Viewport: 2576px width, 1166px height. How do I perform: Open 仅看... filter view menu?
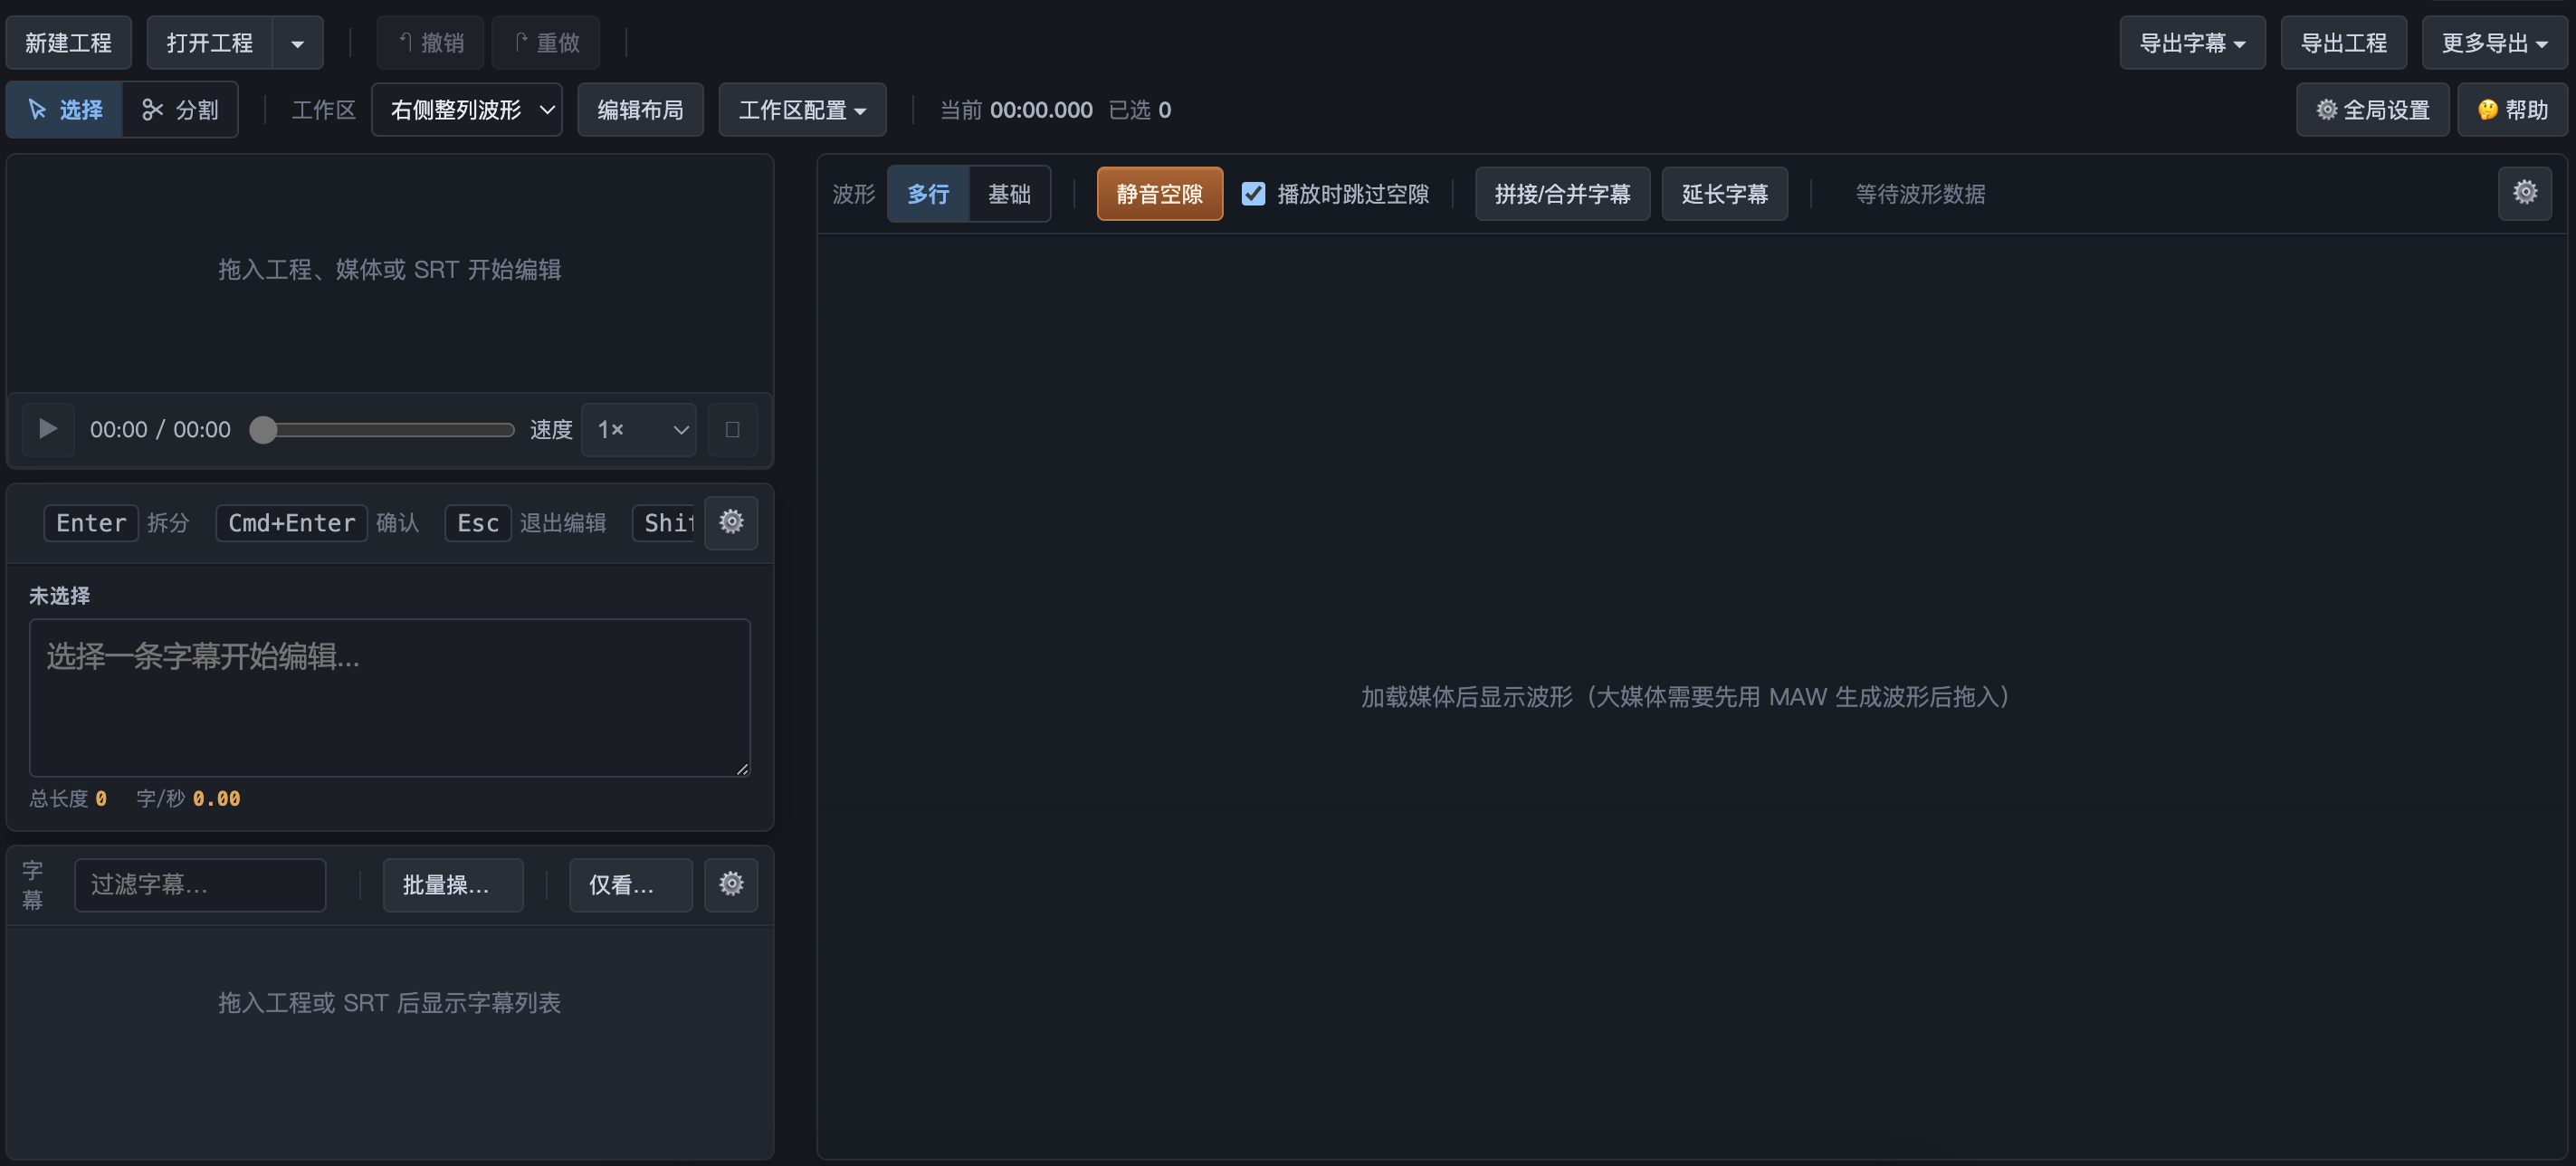630,885
